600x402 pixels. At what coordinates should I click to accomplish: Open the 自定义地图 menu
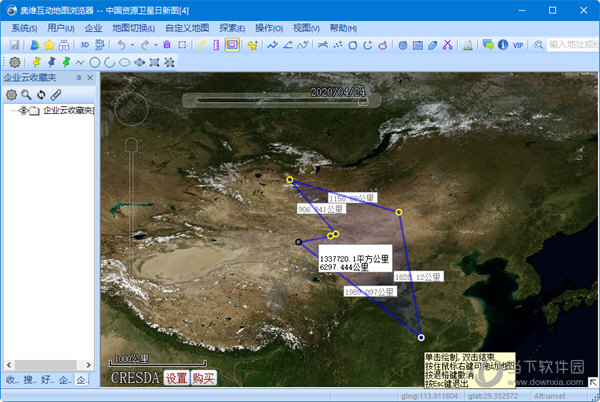187,28
